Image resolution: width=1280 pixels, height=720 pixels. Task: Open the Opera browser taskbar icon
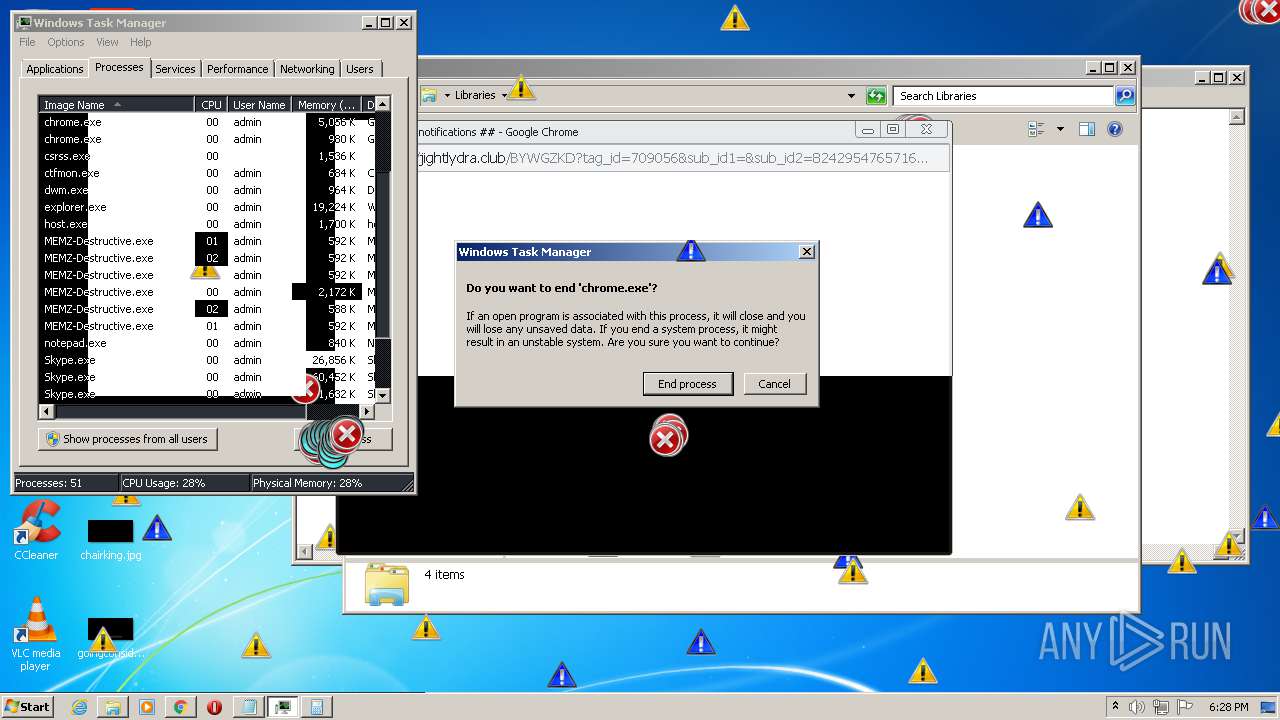[214, 707]
